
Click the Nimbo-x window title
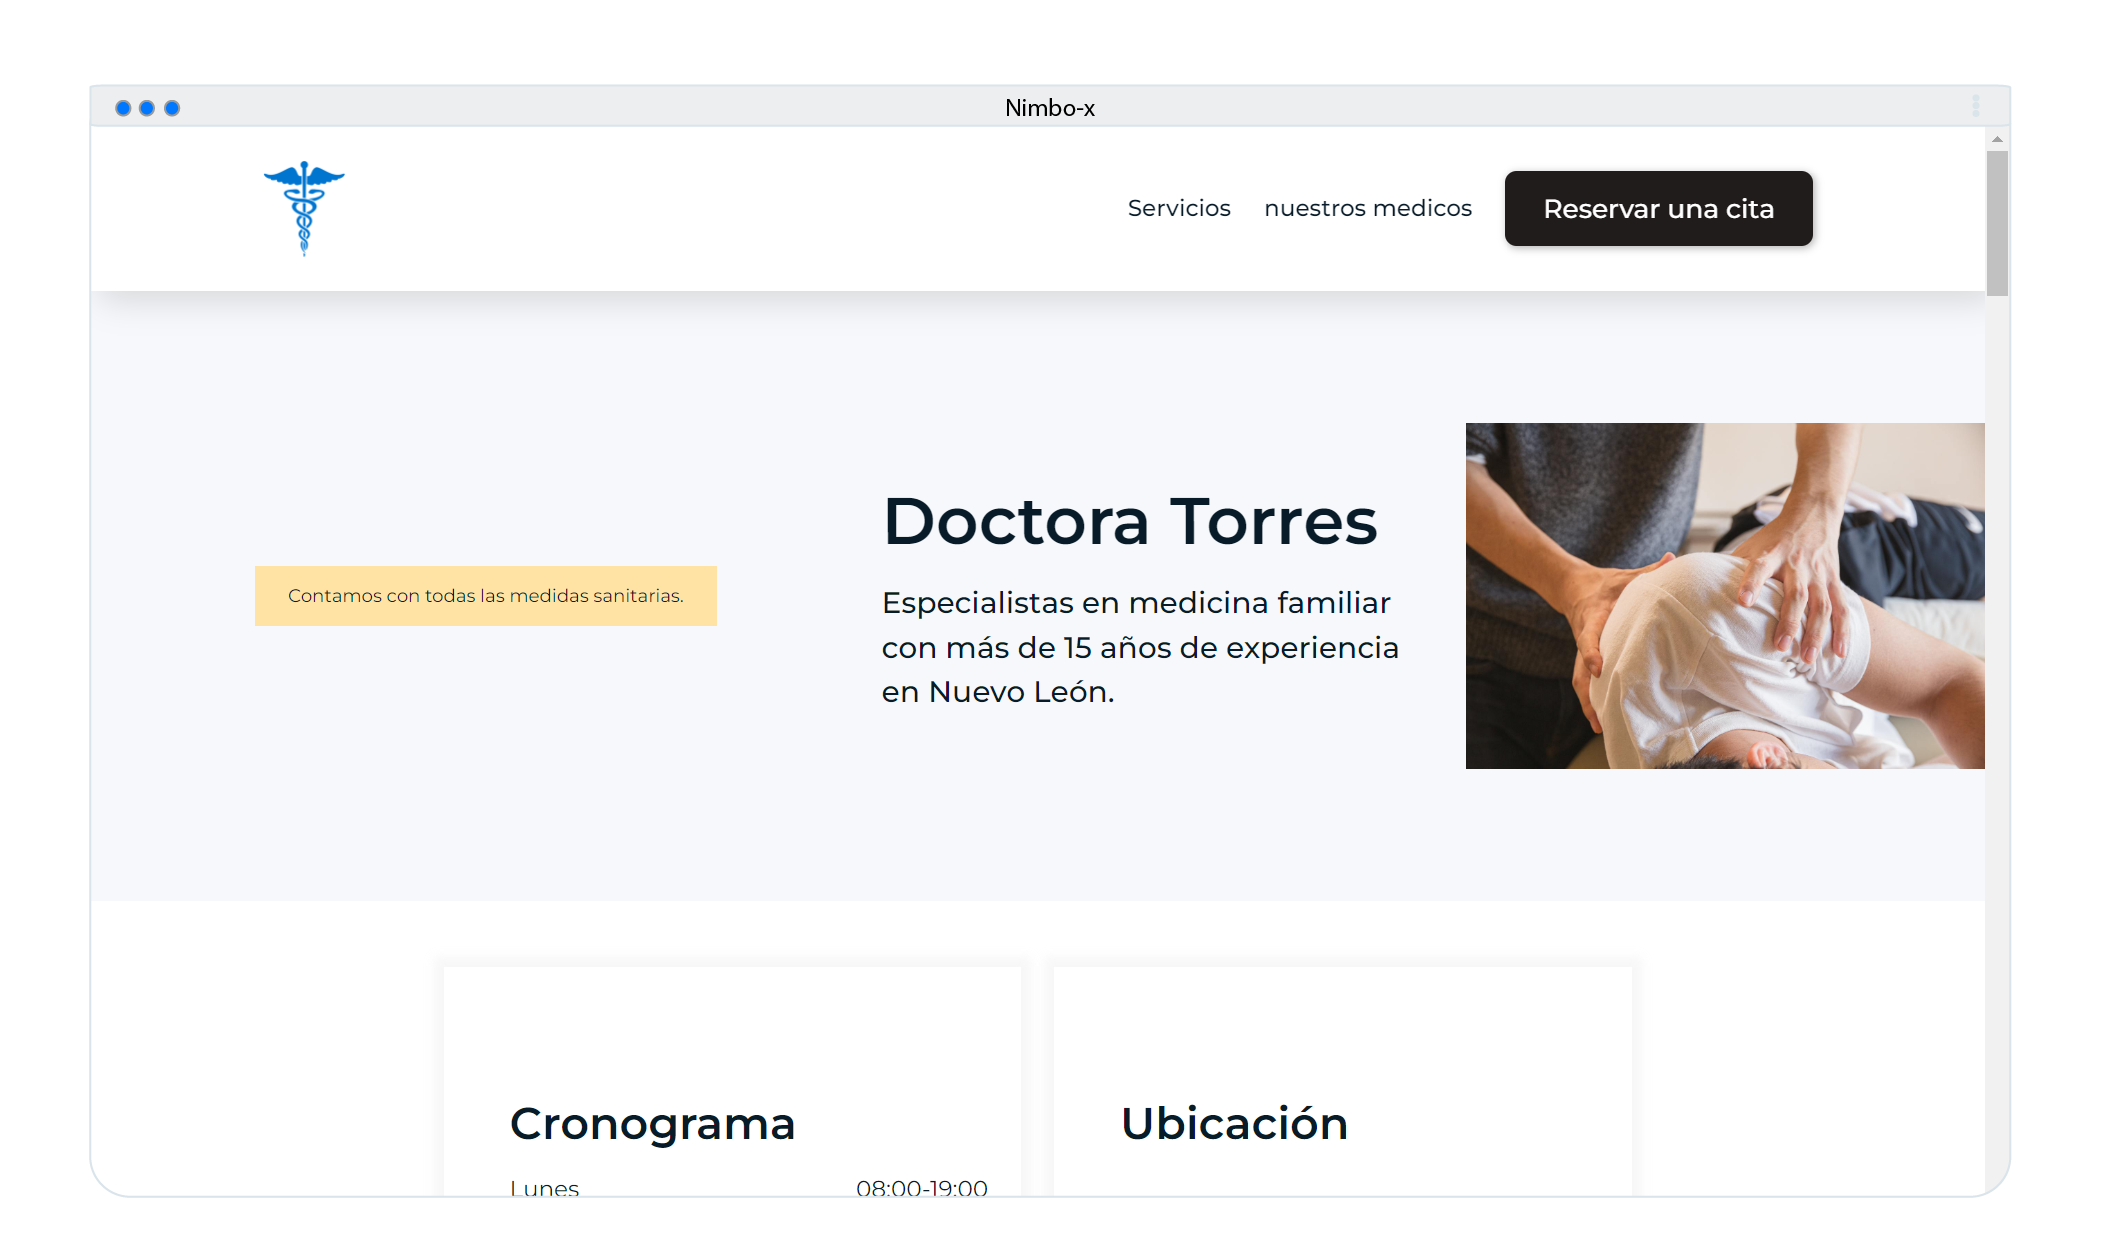1050,108
